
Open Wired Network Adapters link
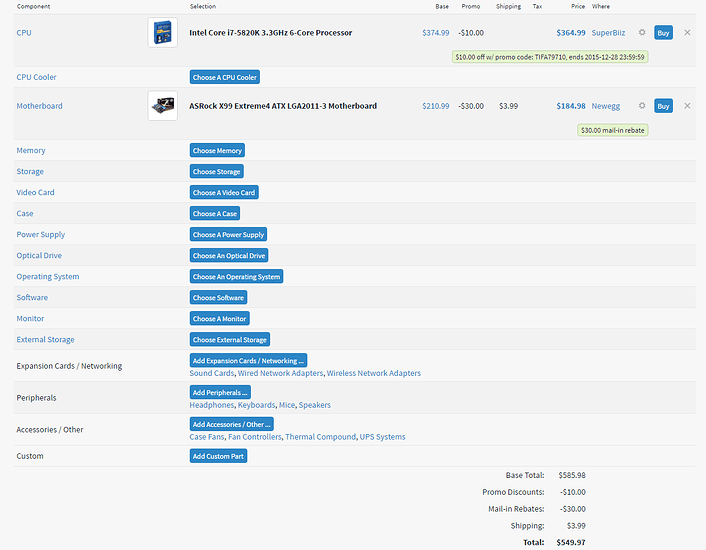click(280, 373)
